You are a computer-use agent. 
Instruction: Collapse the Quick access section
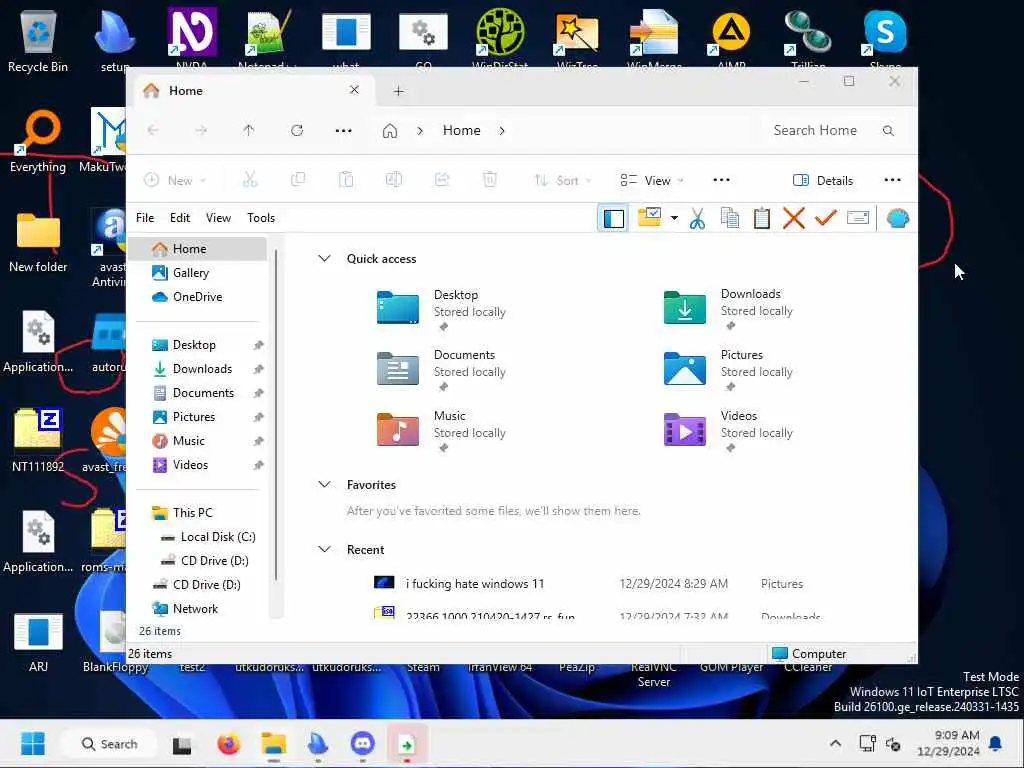[x=324, y=259]
